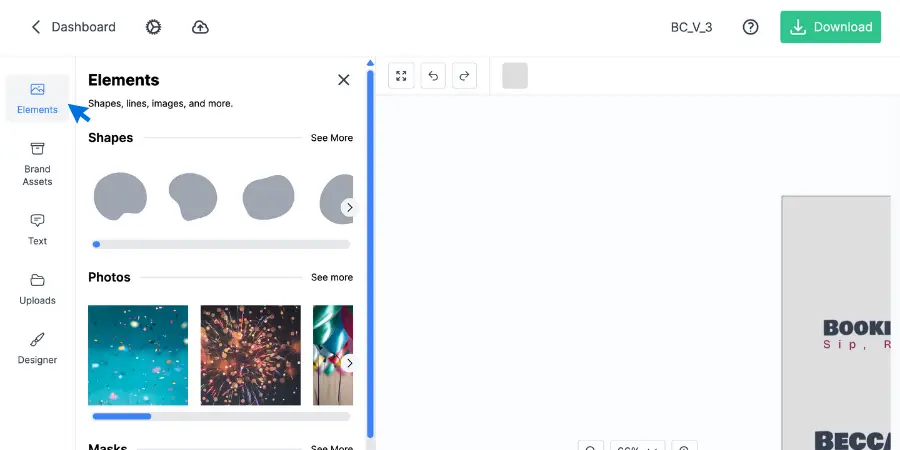Click the shapes horizontal scroll bar

pos(222,245)
